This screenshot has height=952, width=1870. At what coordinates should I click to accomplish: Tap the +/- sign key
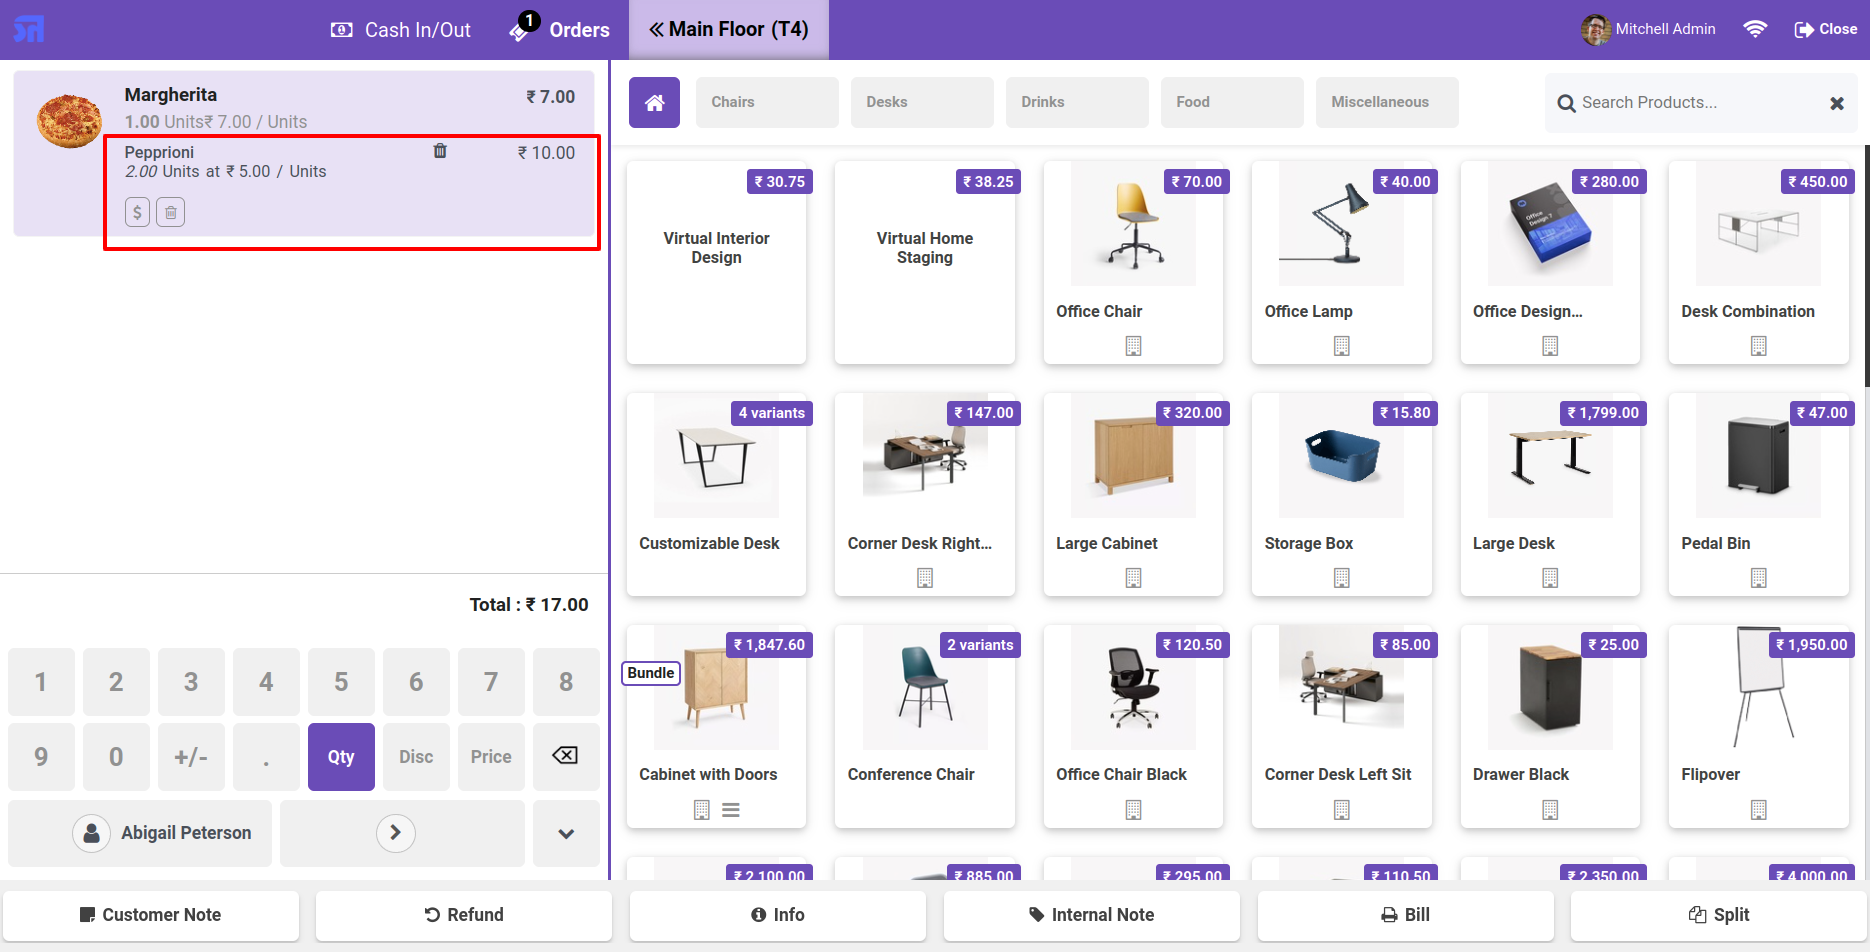point(191,757)
